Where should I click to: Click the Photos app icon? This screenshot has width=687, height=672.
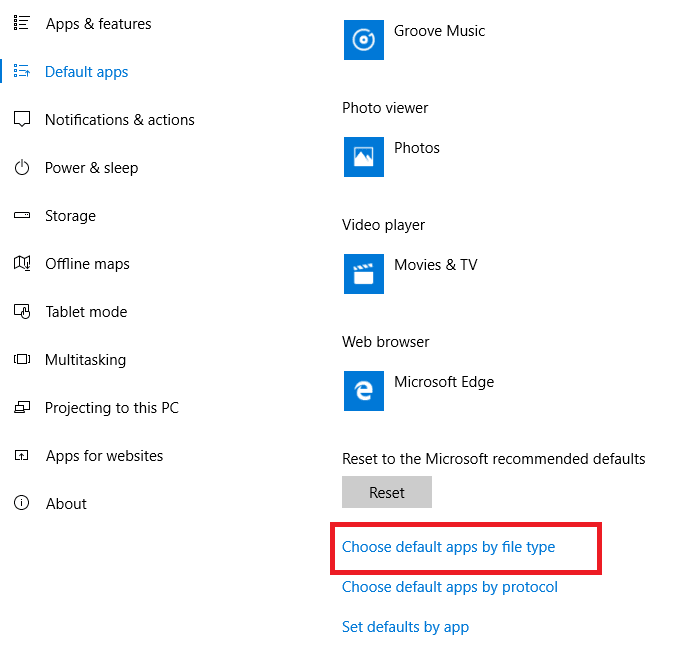[364, 157]
